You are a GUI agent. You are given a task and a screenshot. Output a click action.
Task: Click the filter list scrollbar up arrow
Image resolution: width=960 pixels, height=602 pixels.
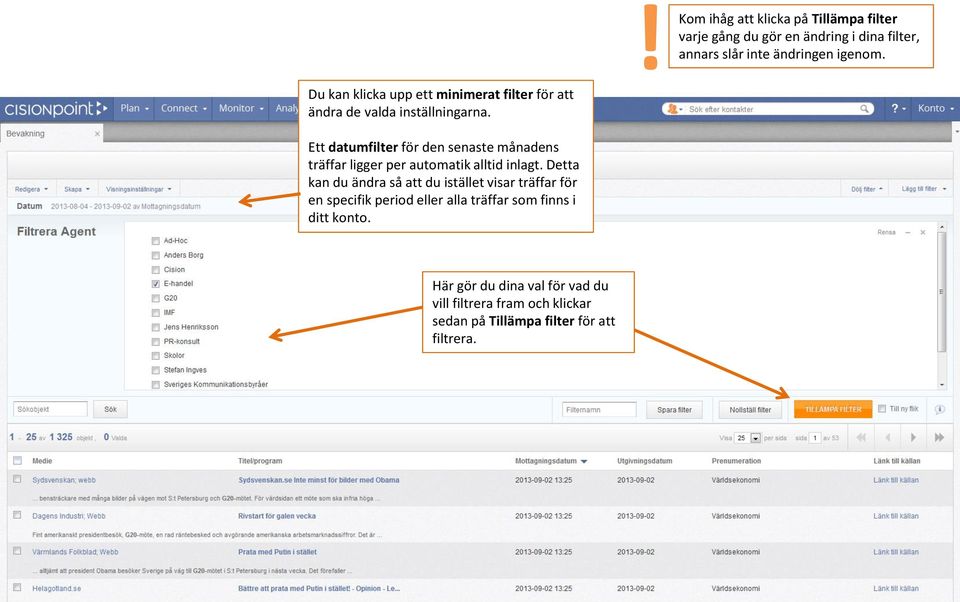[942, 228]
